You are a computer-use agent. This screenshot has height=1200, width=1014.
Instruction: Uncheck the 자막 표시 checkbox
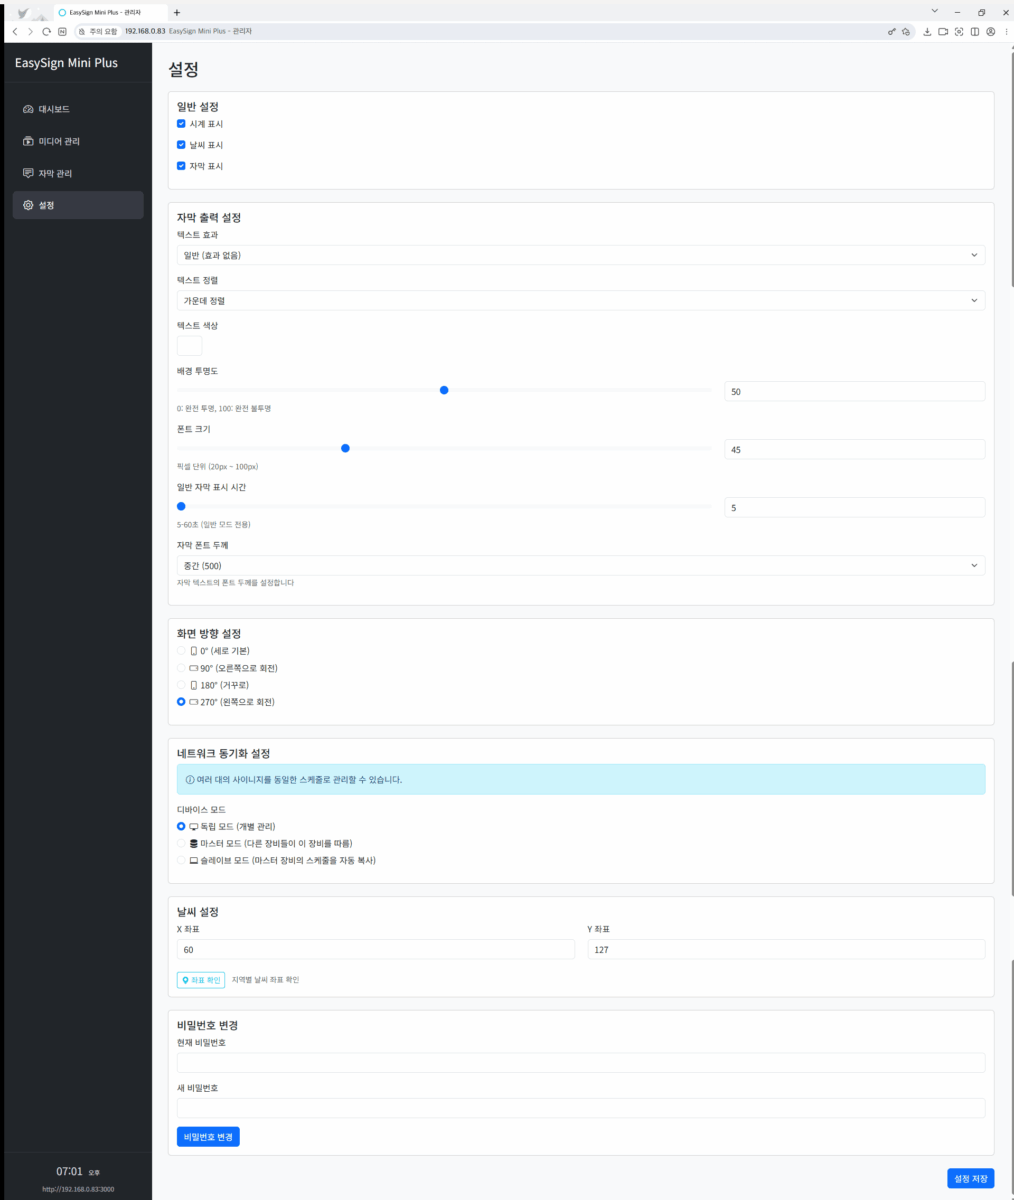181,166
